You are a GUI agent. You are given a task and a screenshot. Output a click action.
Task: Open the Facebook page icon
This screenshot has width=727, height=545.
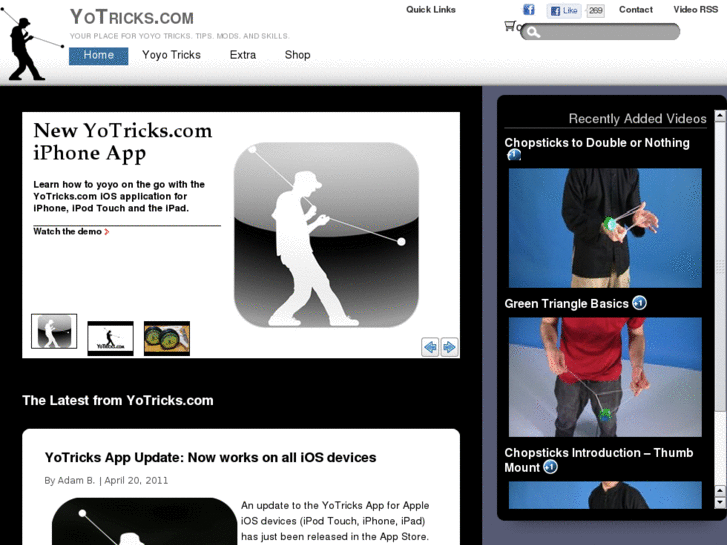(x=529, y=10)
